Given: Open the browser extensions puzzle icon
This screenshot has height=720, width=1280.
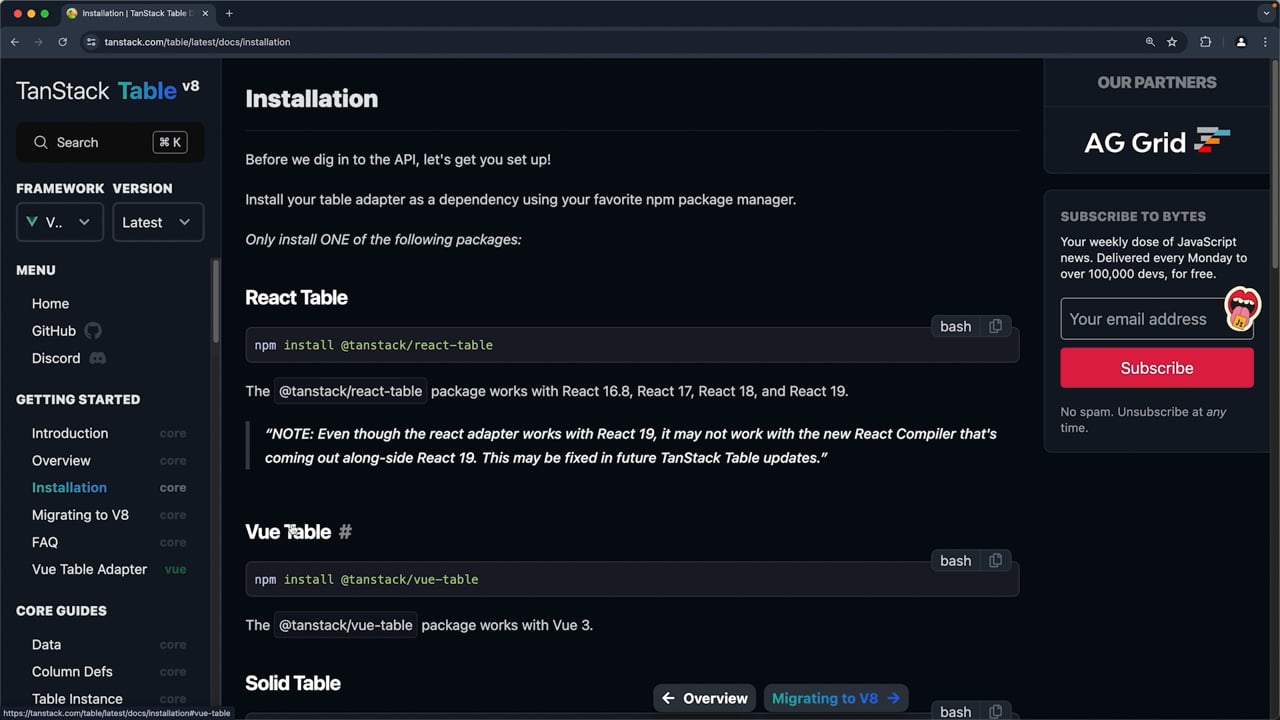Looking at the screenshot, I should [x=1205, y=42].
